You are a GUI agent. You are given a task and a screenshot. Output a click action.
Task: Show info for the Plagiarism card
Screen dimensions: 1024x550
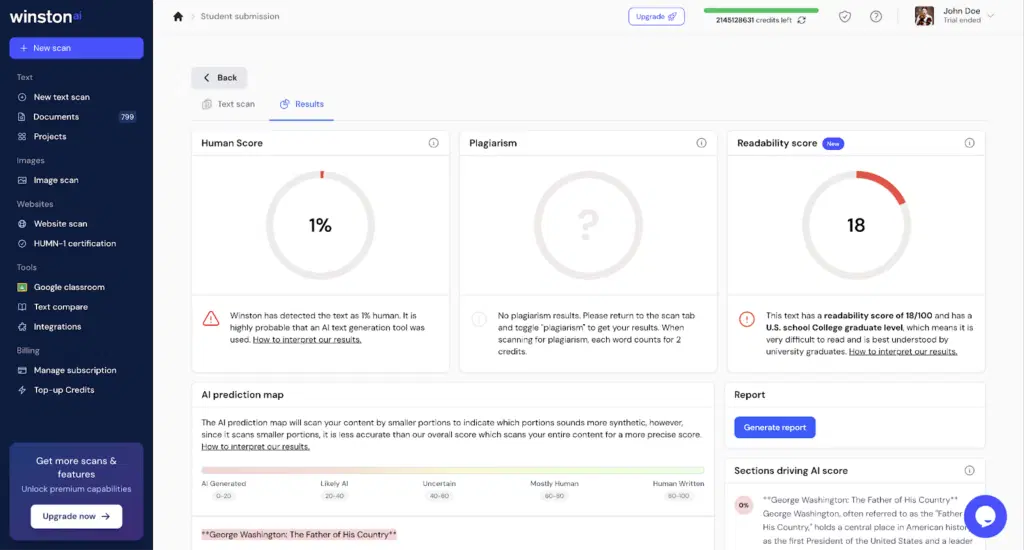point(701,143)
